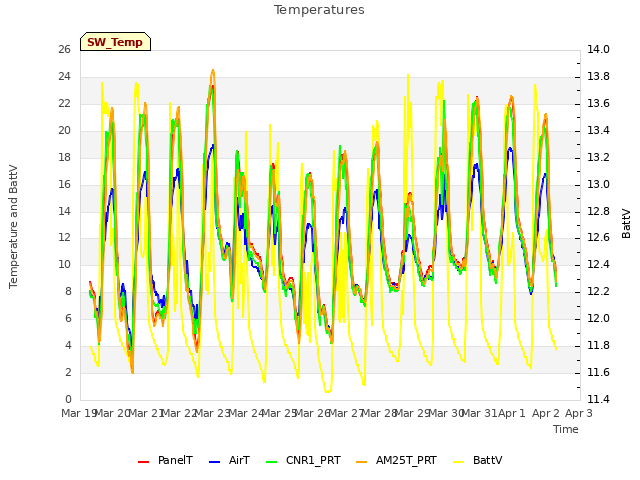Toggle the PanelT legend entry

pyautogui.click(x=165, y=460)
